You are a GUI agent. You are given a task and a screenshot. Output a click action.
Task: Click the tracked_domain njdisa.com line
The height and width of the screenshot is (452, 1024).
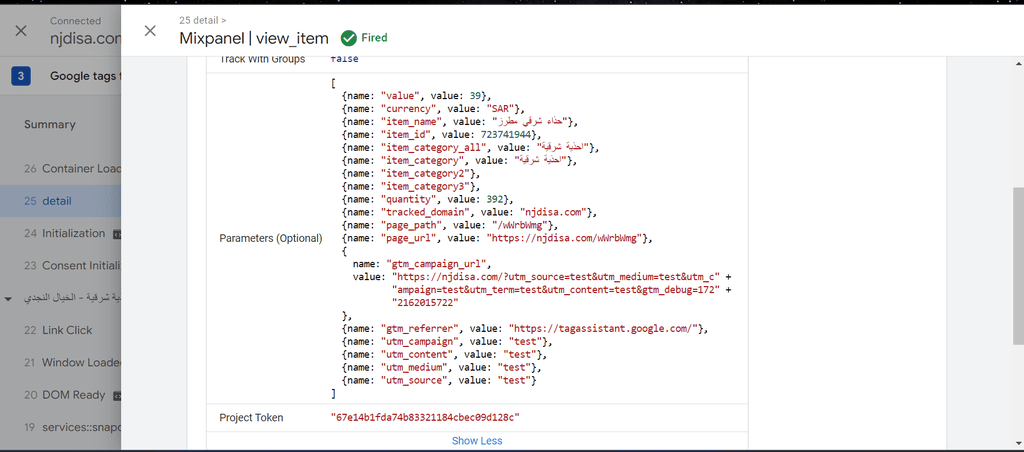470,212
